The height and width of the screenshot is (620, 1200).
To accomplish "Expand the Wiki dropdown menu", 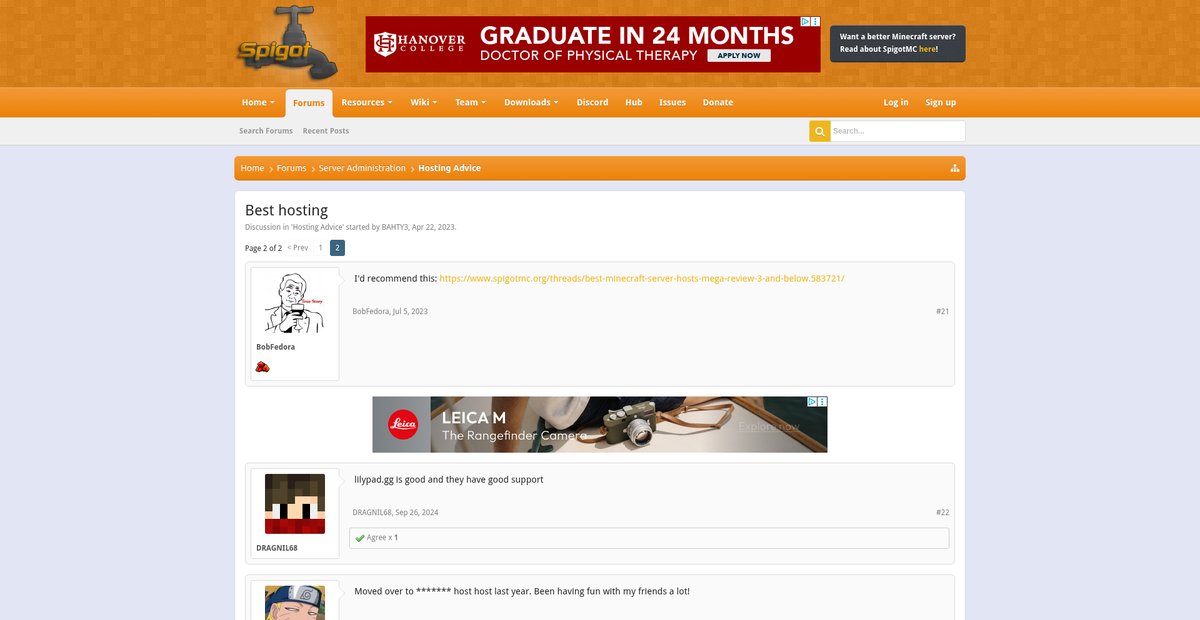I will click(x=424, y=102).
